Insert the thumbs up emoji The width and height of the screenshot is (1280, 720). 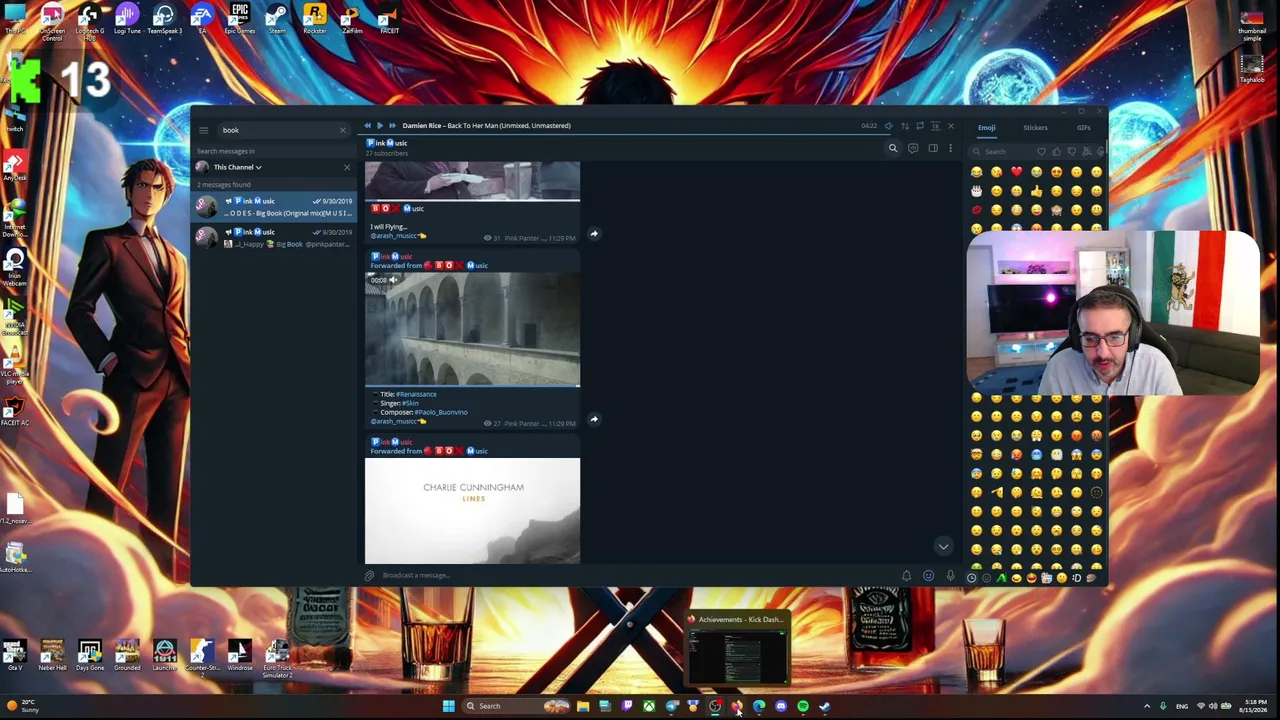[1036, 191]
